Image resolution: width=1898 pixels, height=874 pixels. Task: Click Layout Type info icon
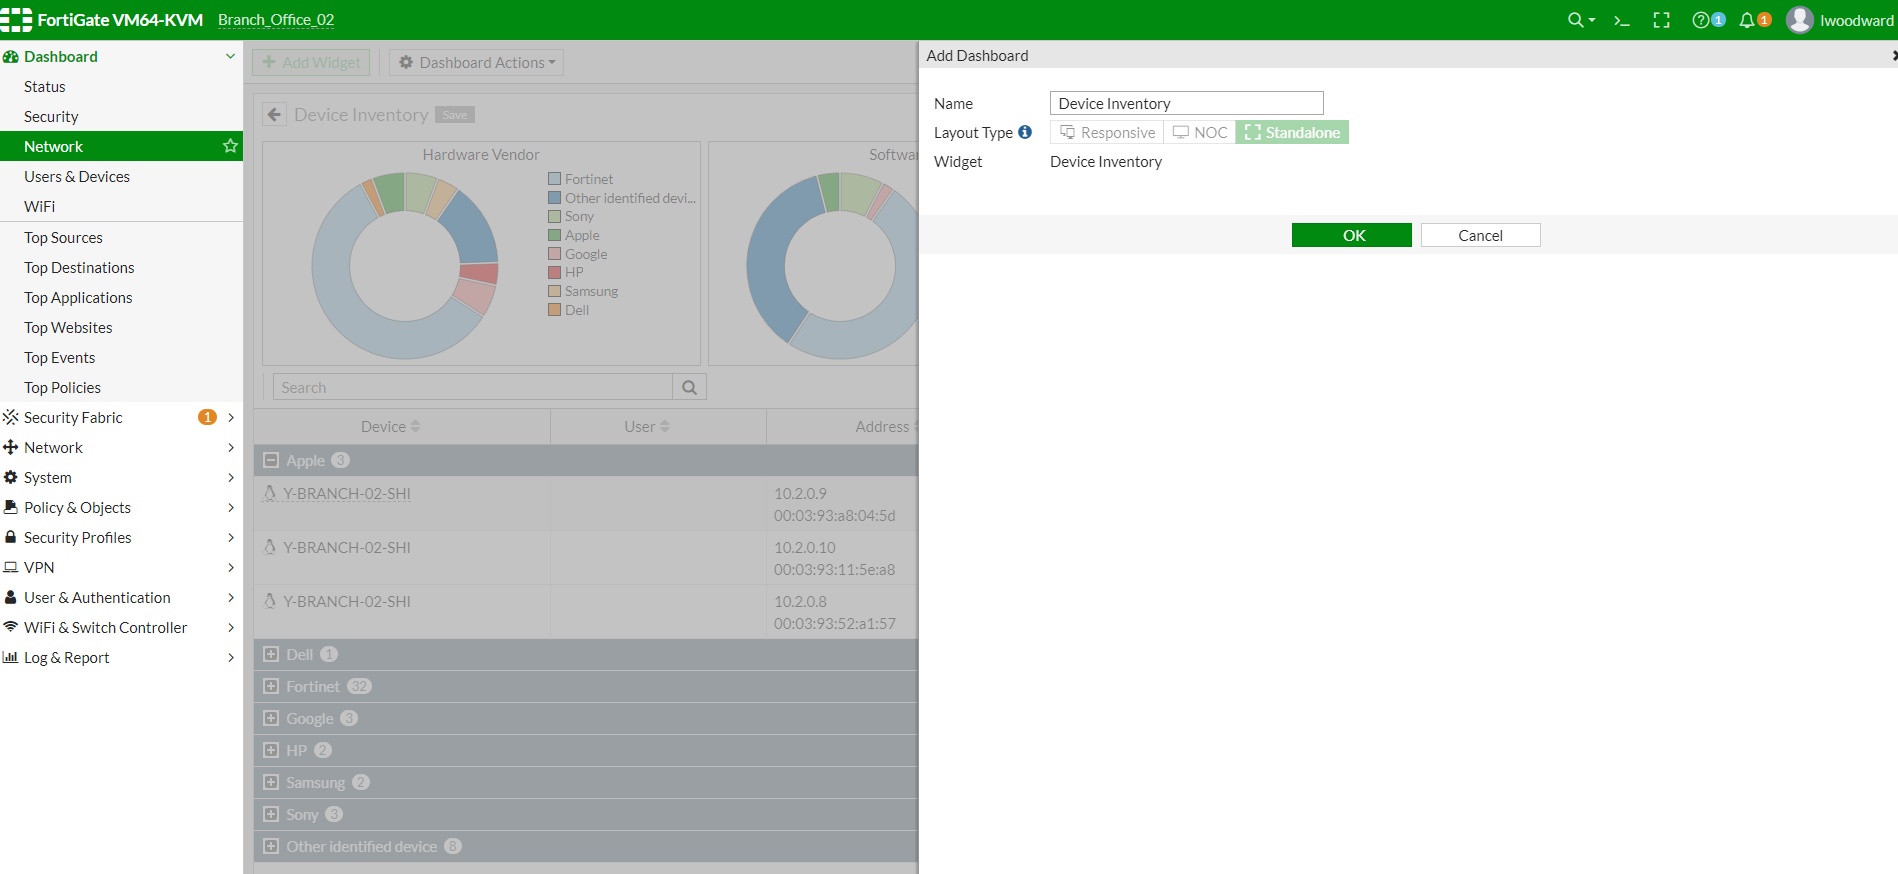tap(1025, 132)
